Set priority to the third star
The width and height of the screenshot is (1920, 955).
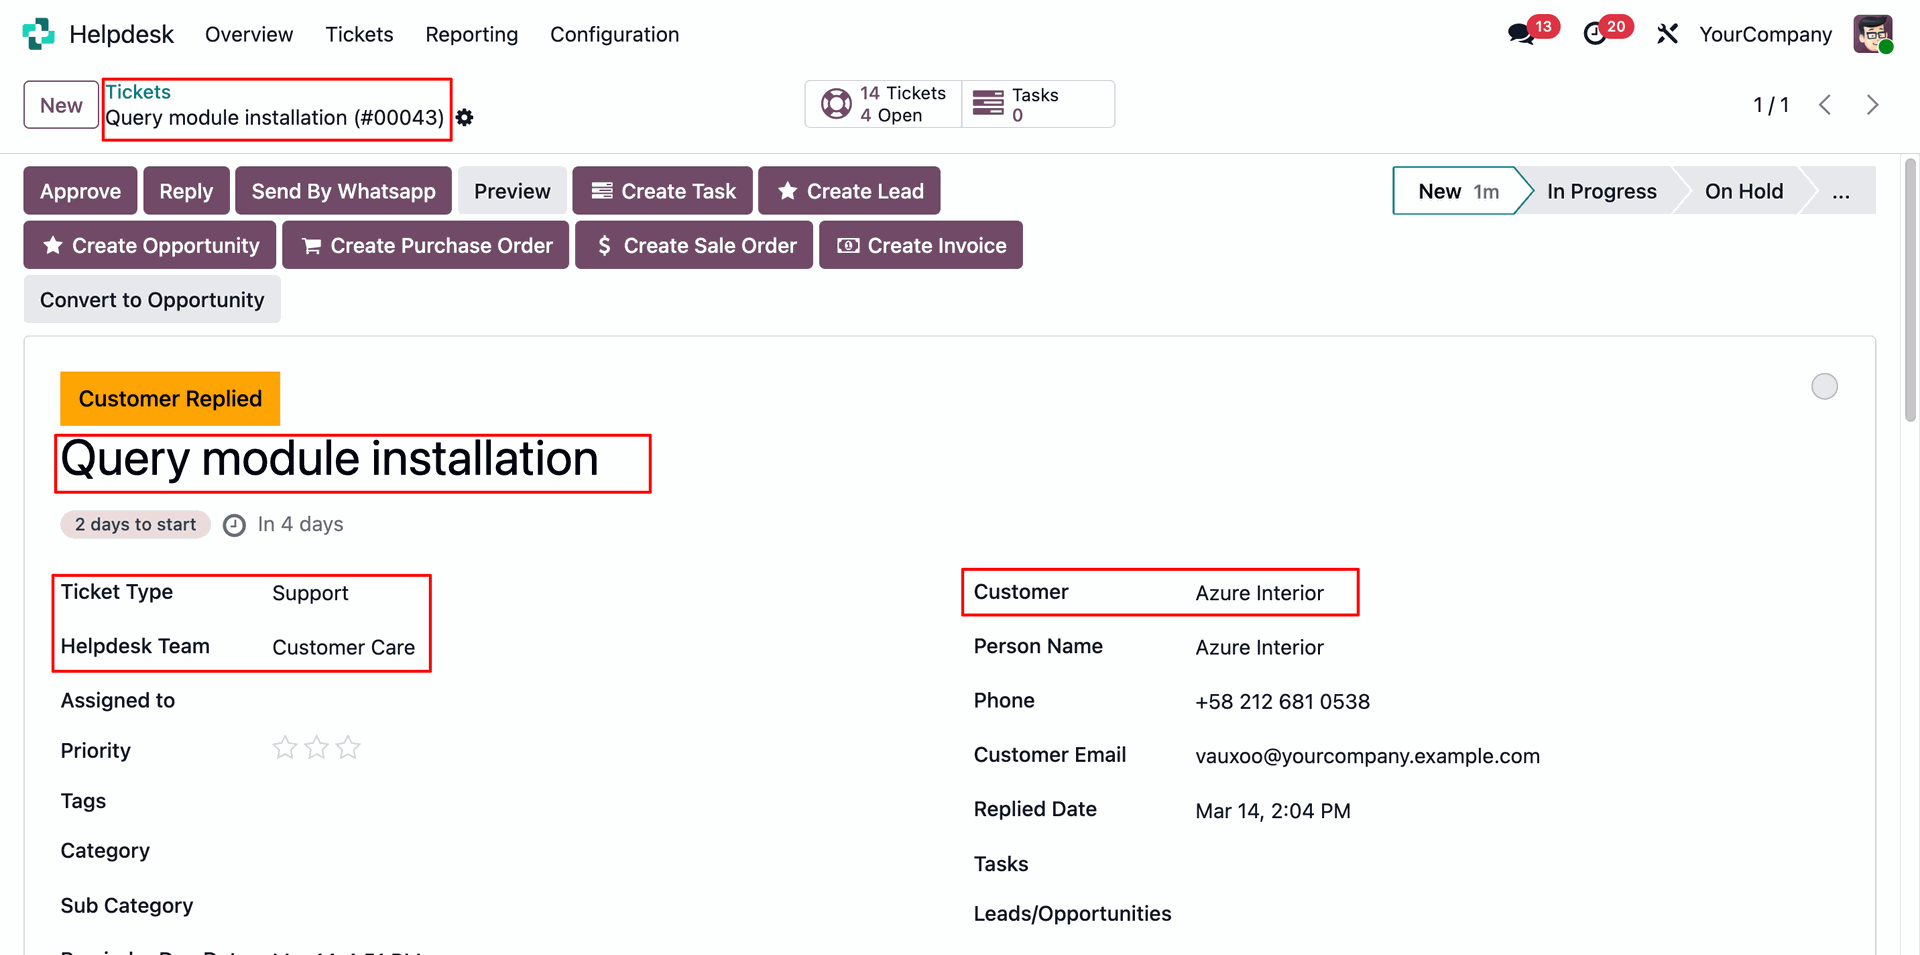[348, 748]
